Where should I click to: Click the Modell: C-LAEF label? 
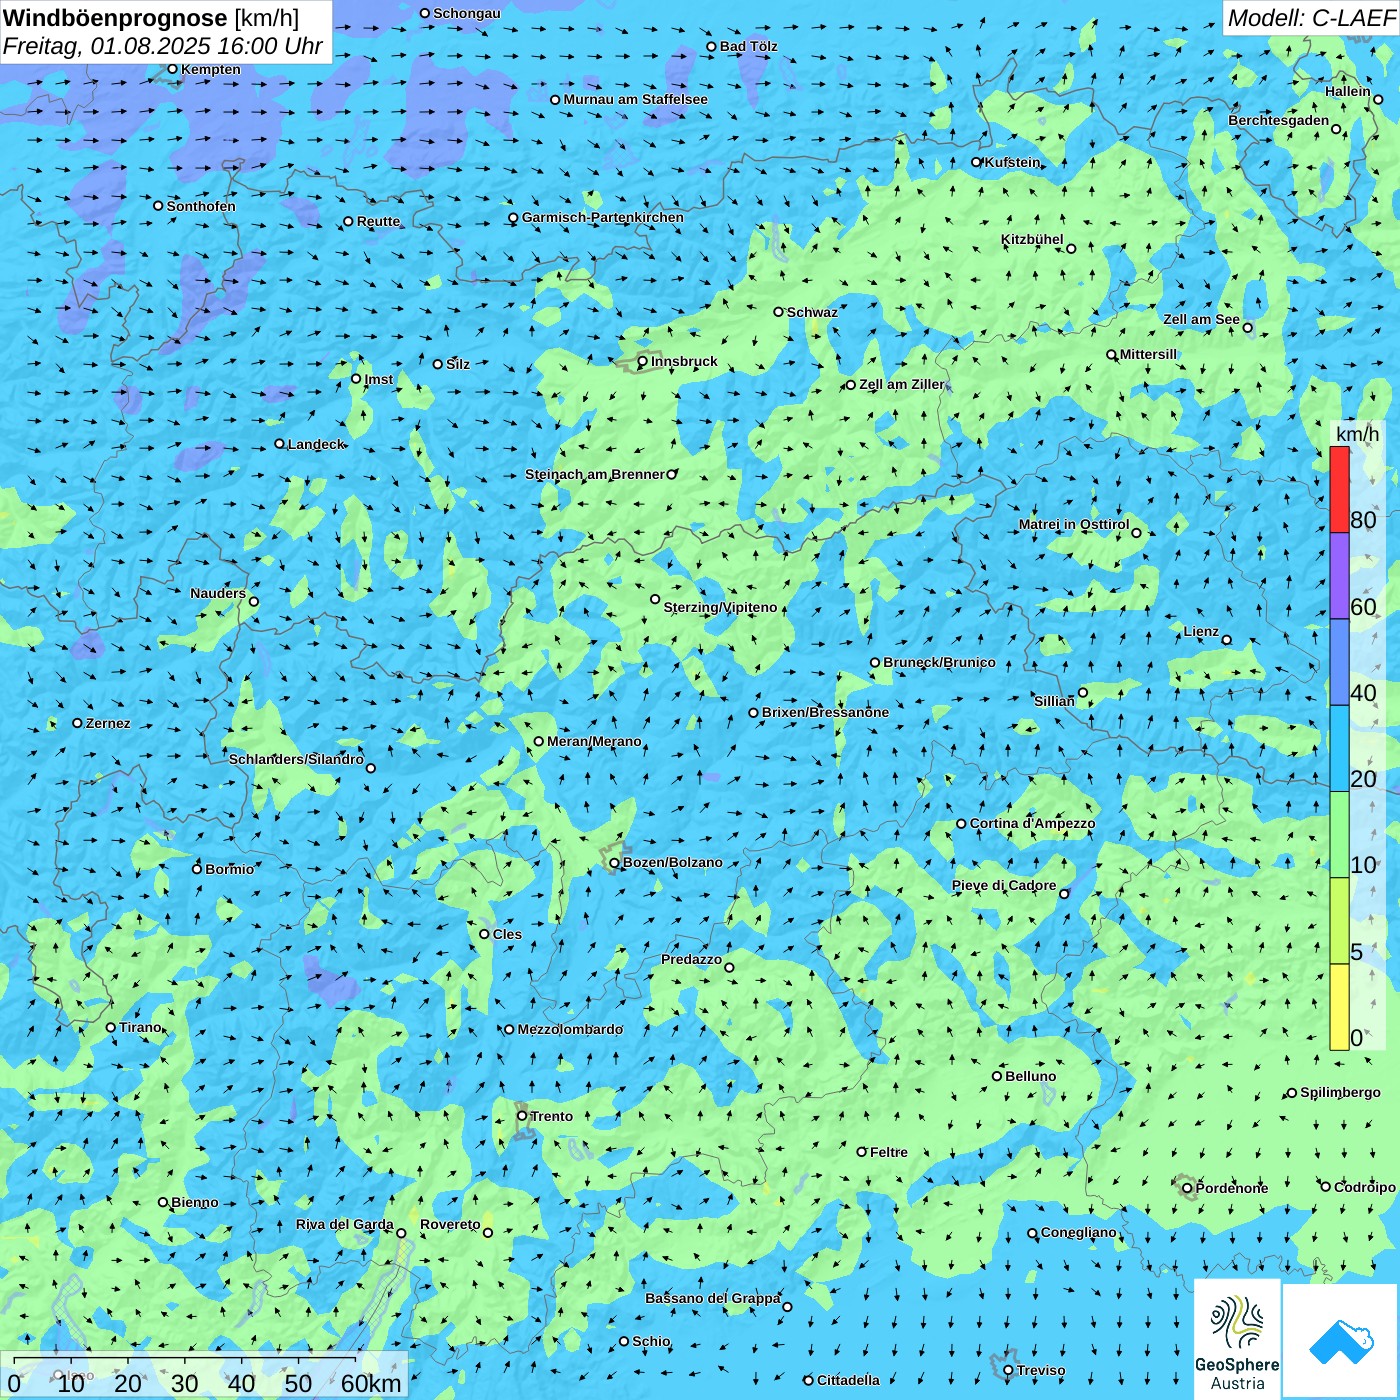(x=1311, y=18)
